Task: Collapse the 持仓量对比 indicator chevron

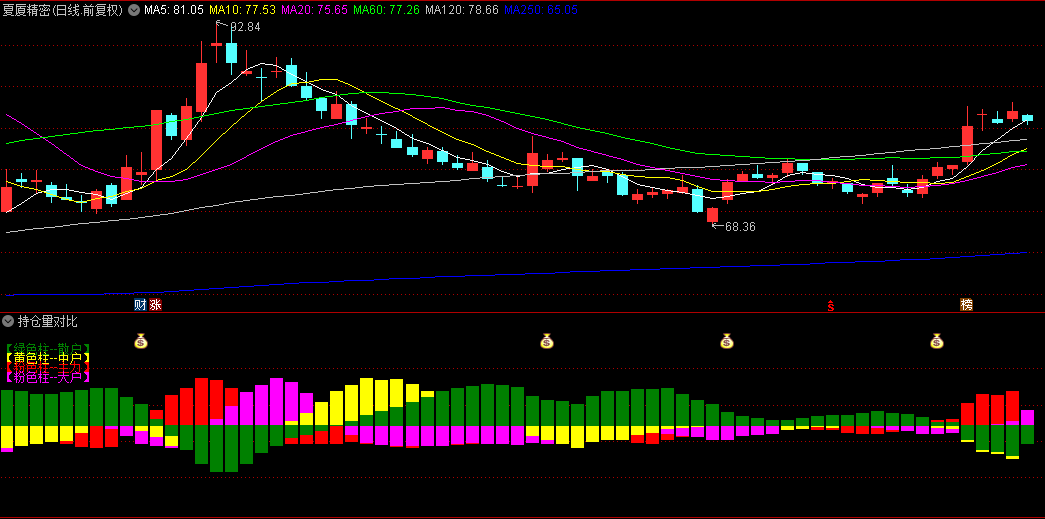Action: [8, 321]
